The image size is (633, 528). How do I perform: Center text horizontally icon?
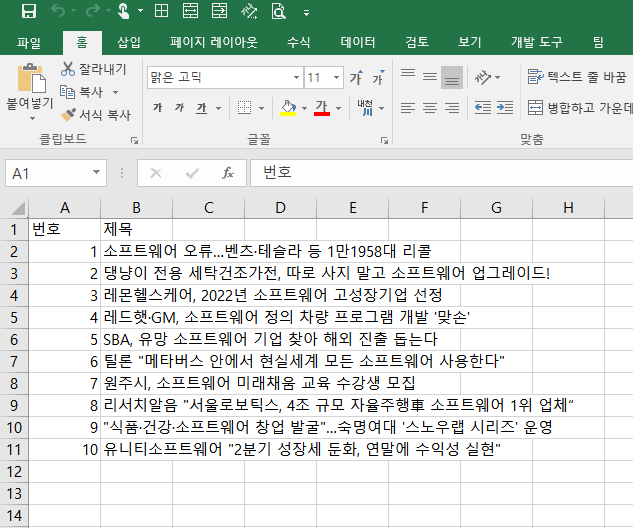(x=430, y=108)
